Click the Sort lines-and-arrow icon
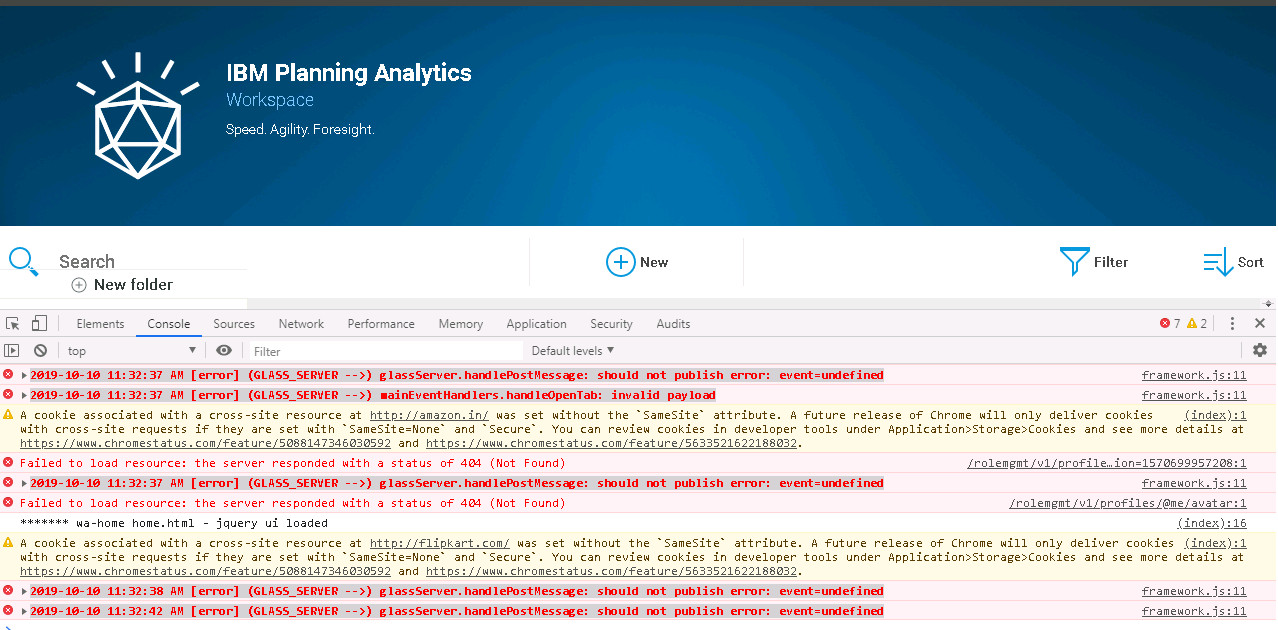The height and width of the screenshot is (630, 1278). (x=1218, y=262)
